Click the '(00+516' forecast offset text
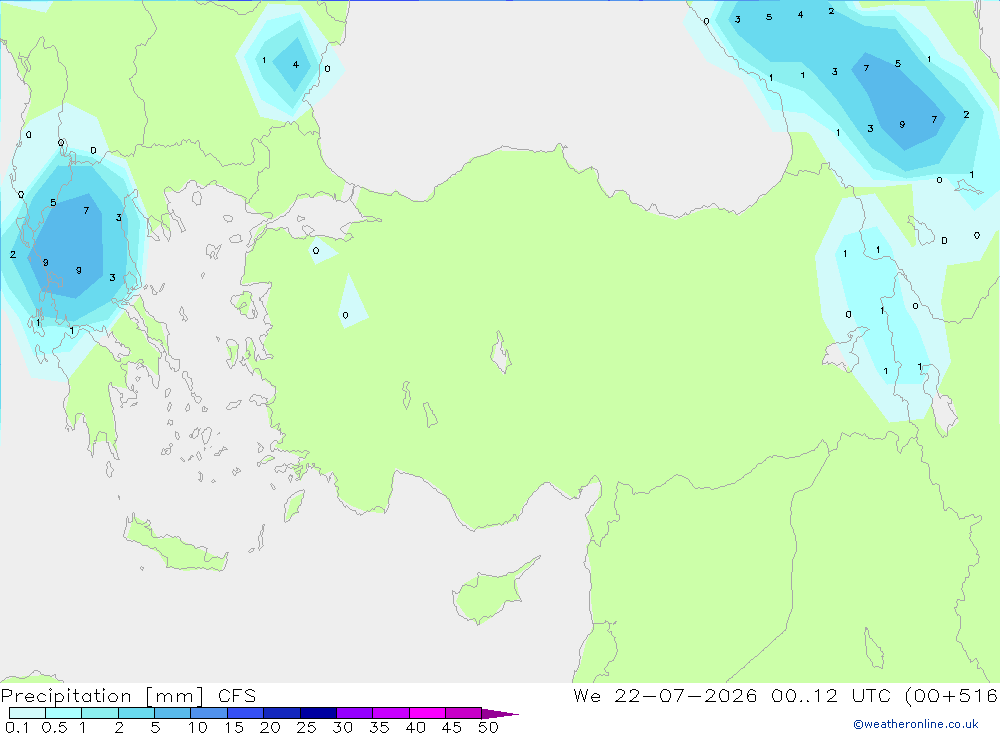Viewport: 1000px width, 733px height. point(952,695)
